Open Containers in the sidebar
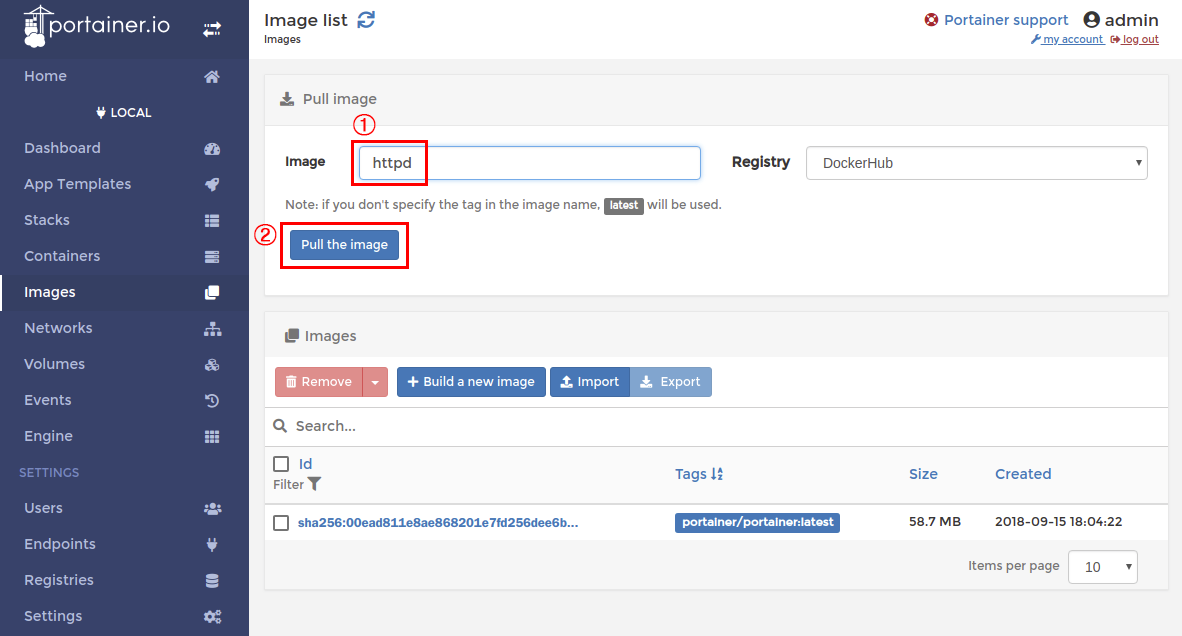 pyautogui.click(x=62, y=256)
